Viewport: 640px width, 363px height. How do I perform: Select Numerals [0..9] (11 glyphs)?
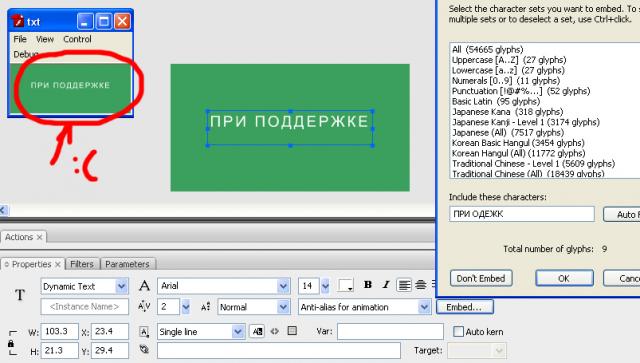(x=506, y=80)
